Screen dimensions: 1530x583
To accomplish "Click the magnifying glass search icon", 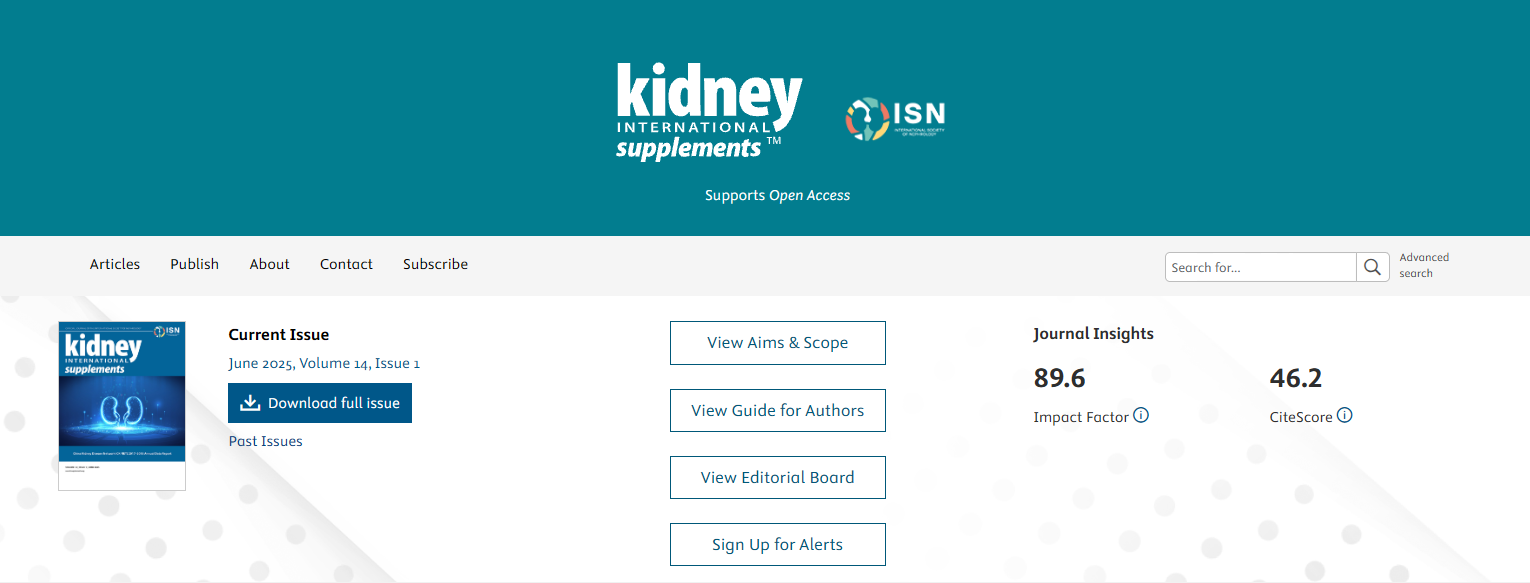I will tap(1372, 267).
